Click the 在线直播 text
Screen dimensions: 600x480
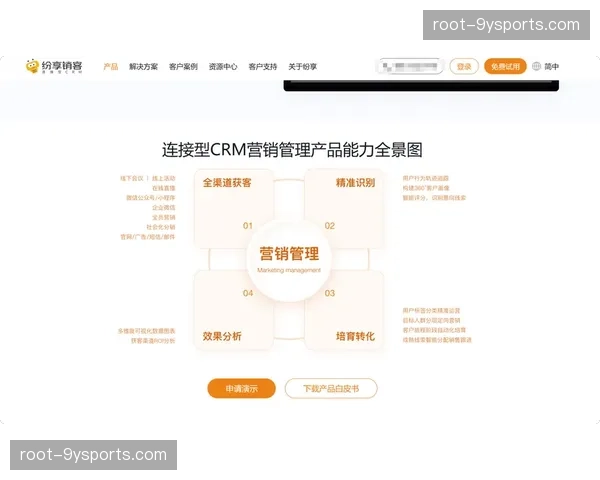click(163, 188)
